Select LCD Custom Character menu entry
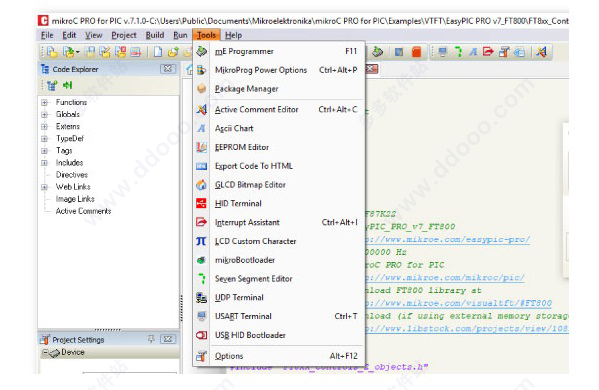 [x=278, y=241]
